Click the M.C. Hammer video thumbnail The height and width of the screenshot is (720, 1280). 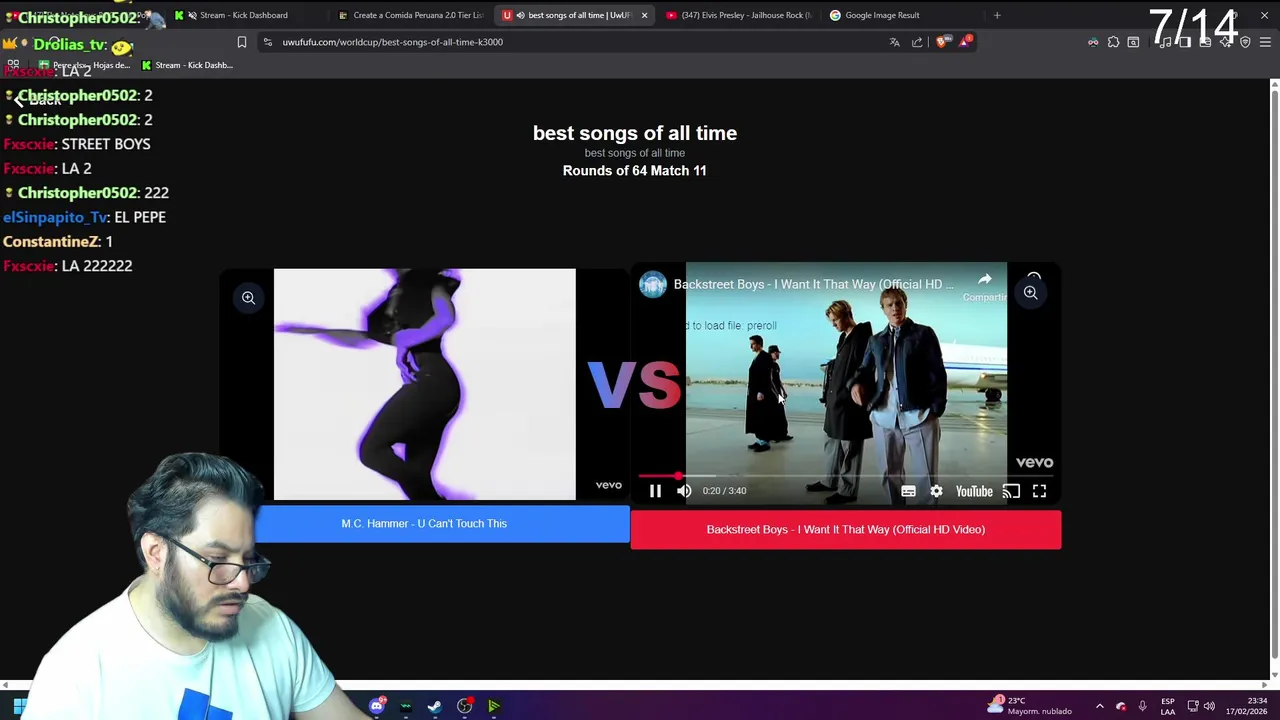tap(424, 384)
